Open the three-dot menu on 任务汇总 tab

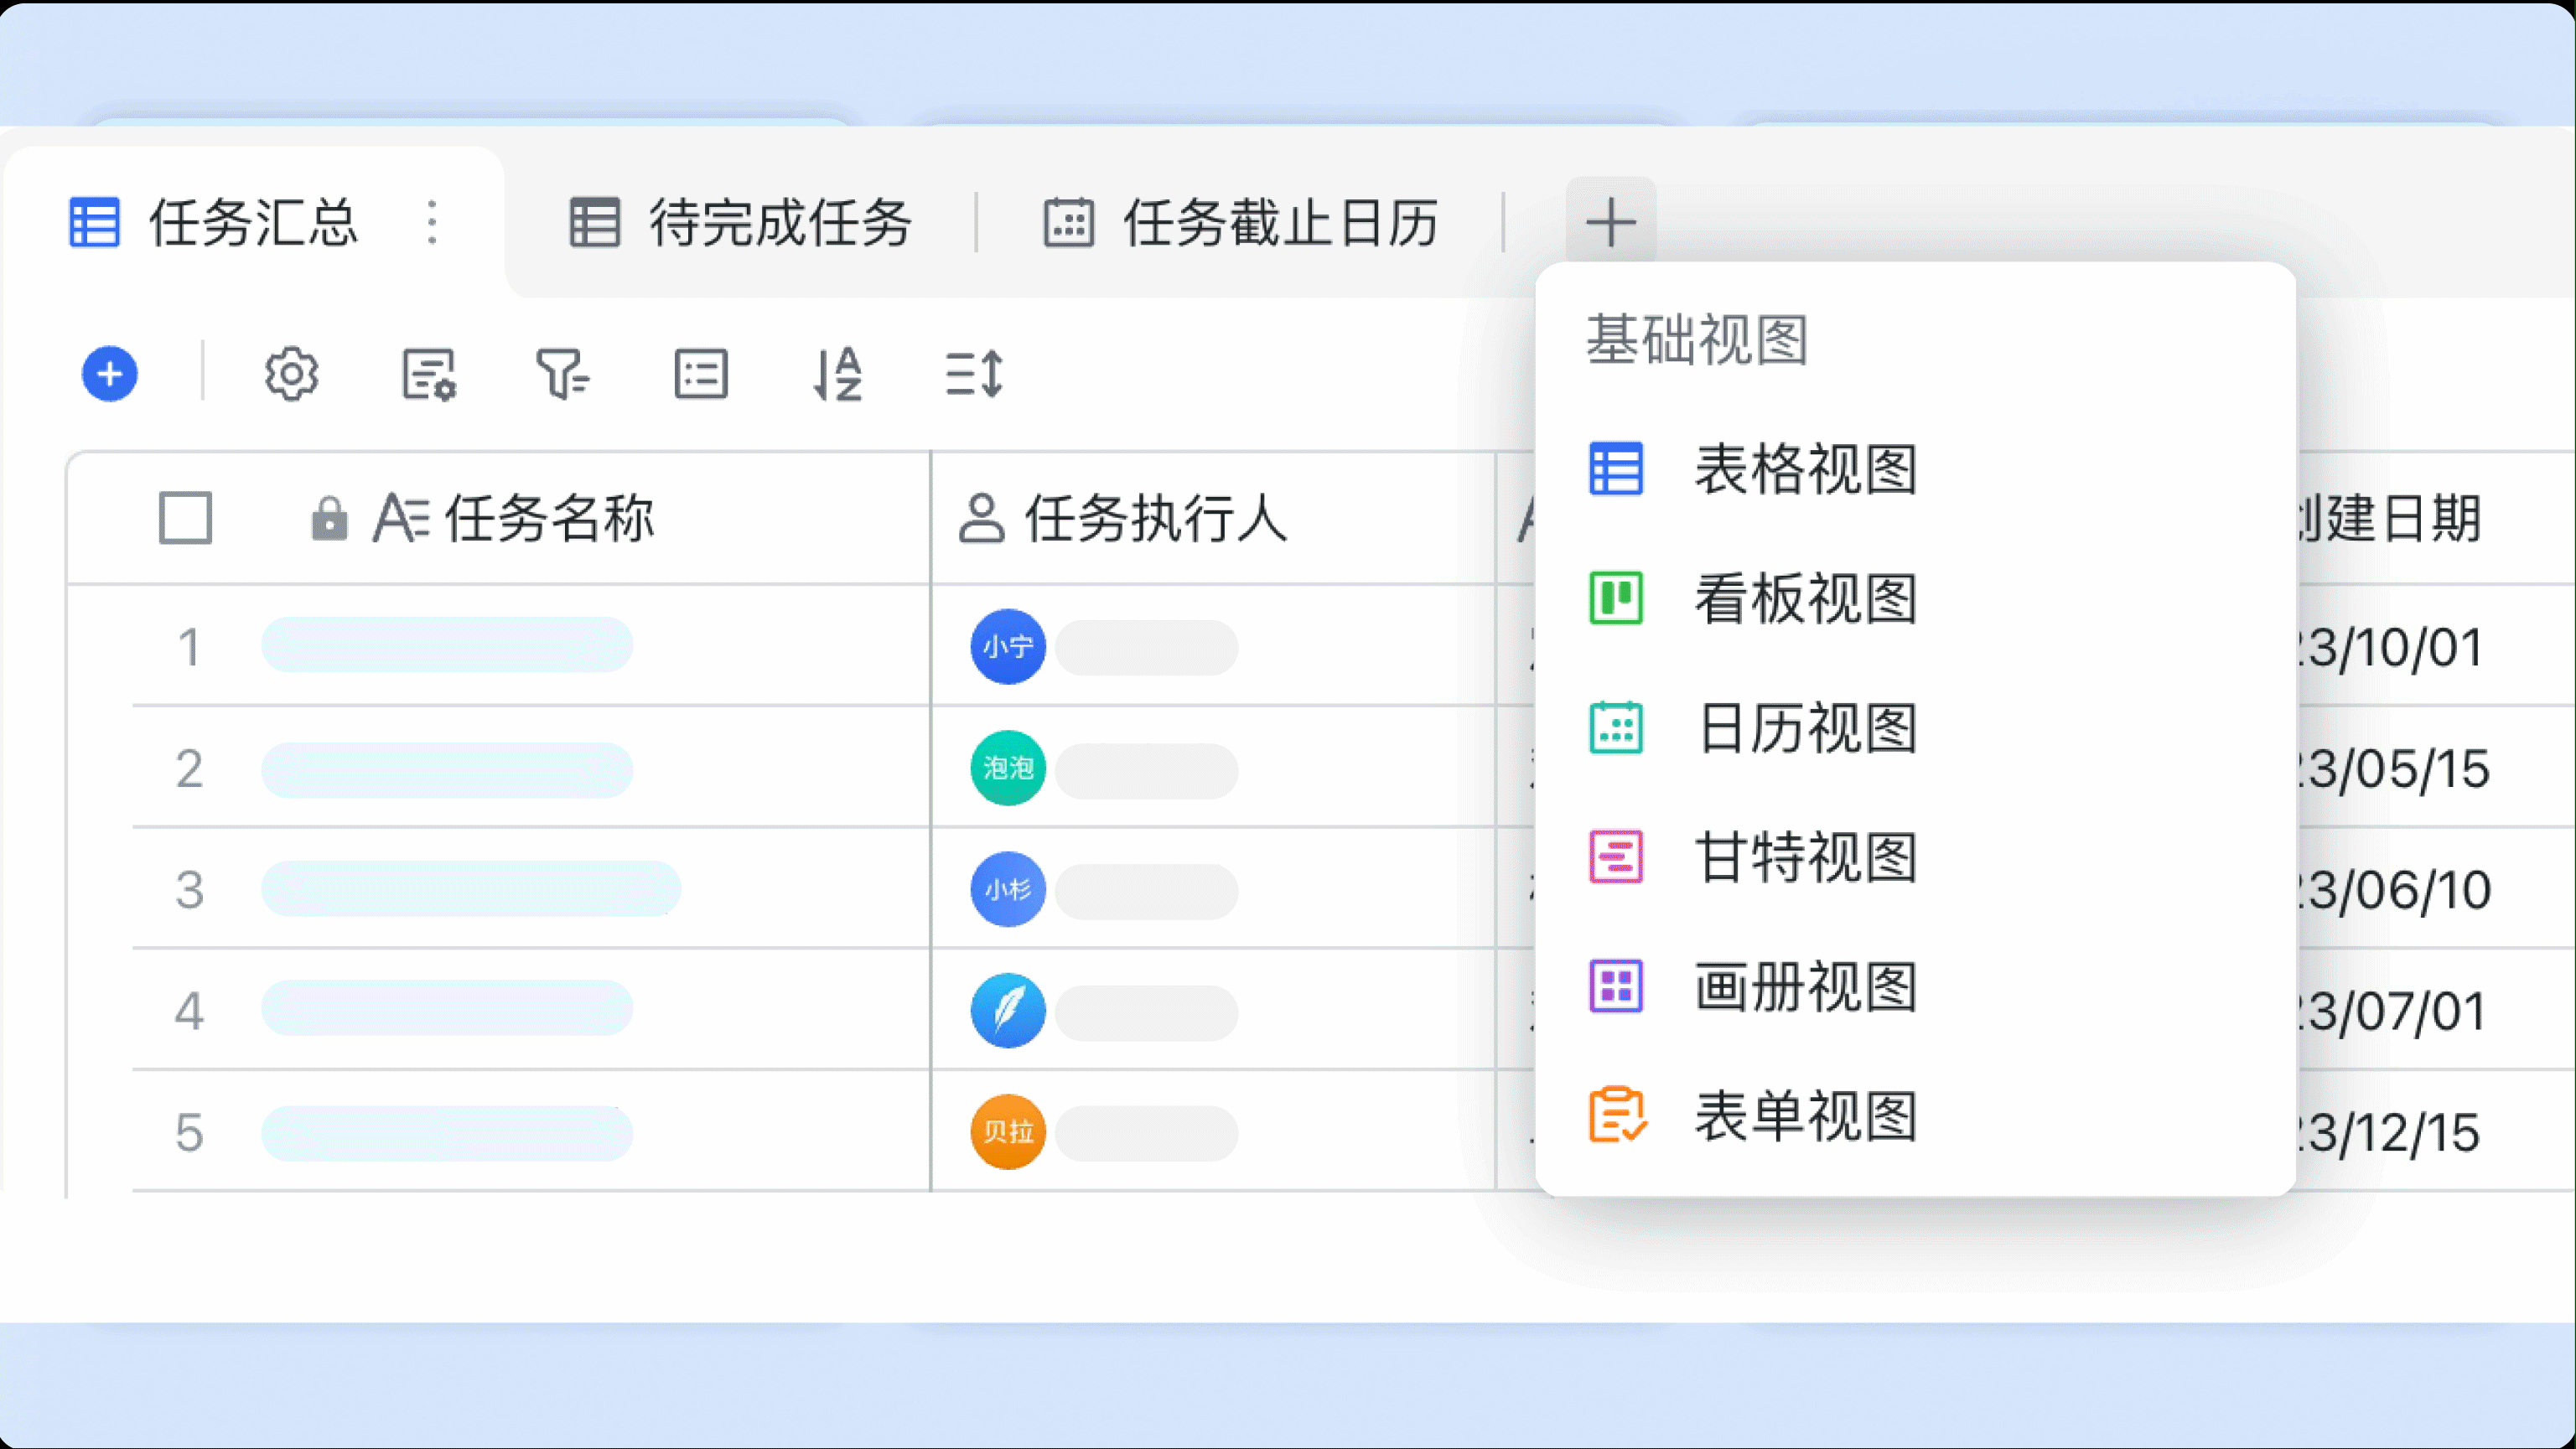click(432, 222)
